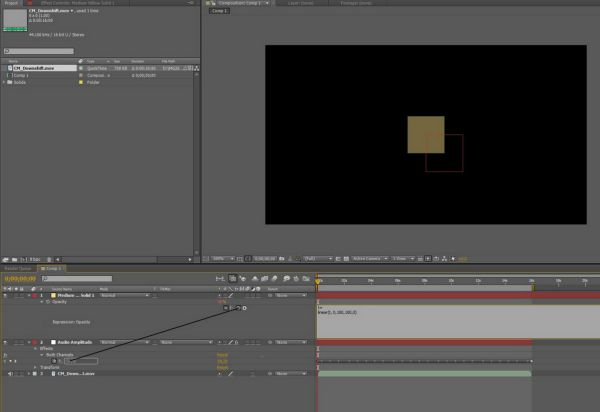
Task: Hide the Audio Amplitude layer
Action: (x=5, y=342)
